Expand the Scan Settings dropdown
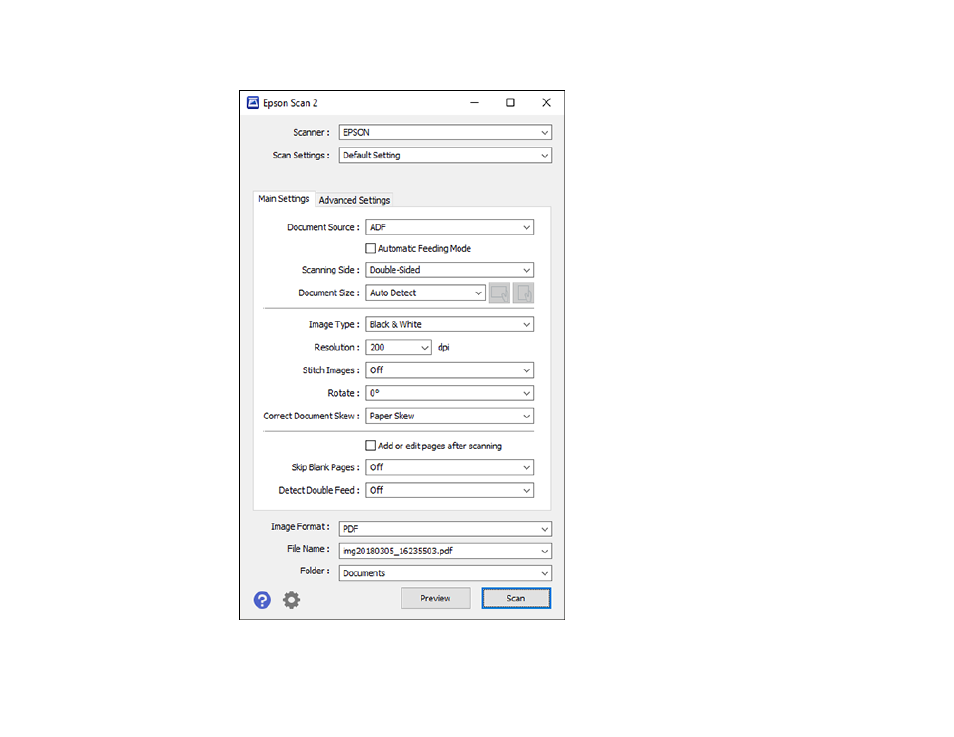The width and height of the screenshot is (954, 737). 445,155
